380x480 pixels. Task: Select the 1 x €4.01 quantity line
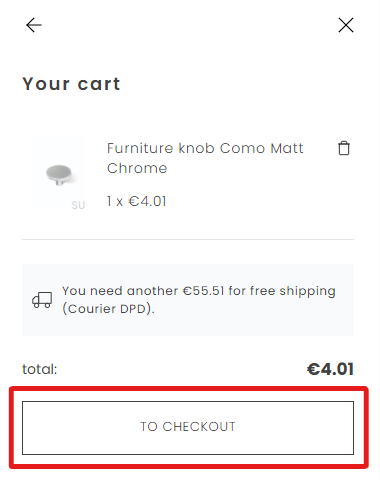point(136,201)
